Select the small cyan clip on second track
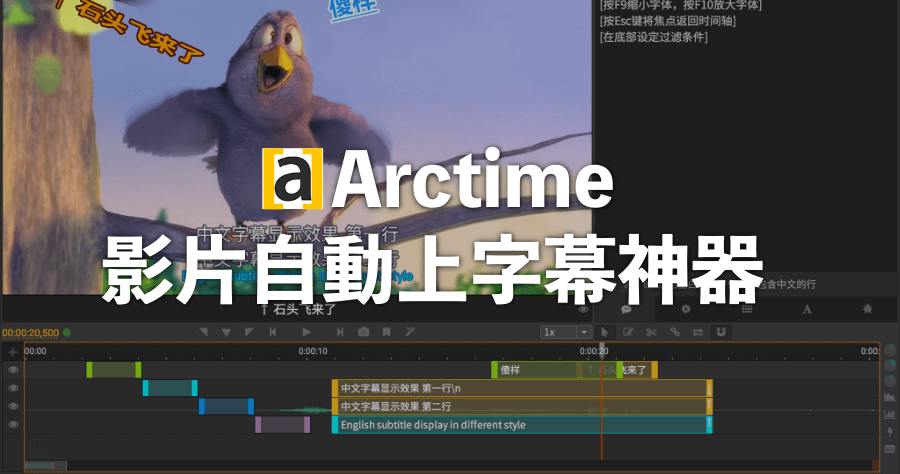The image size is (900, 474). (170, 388)
